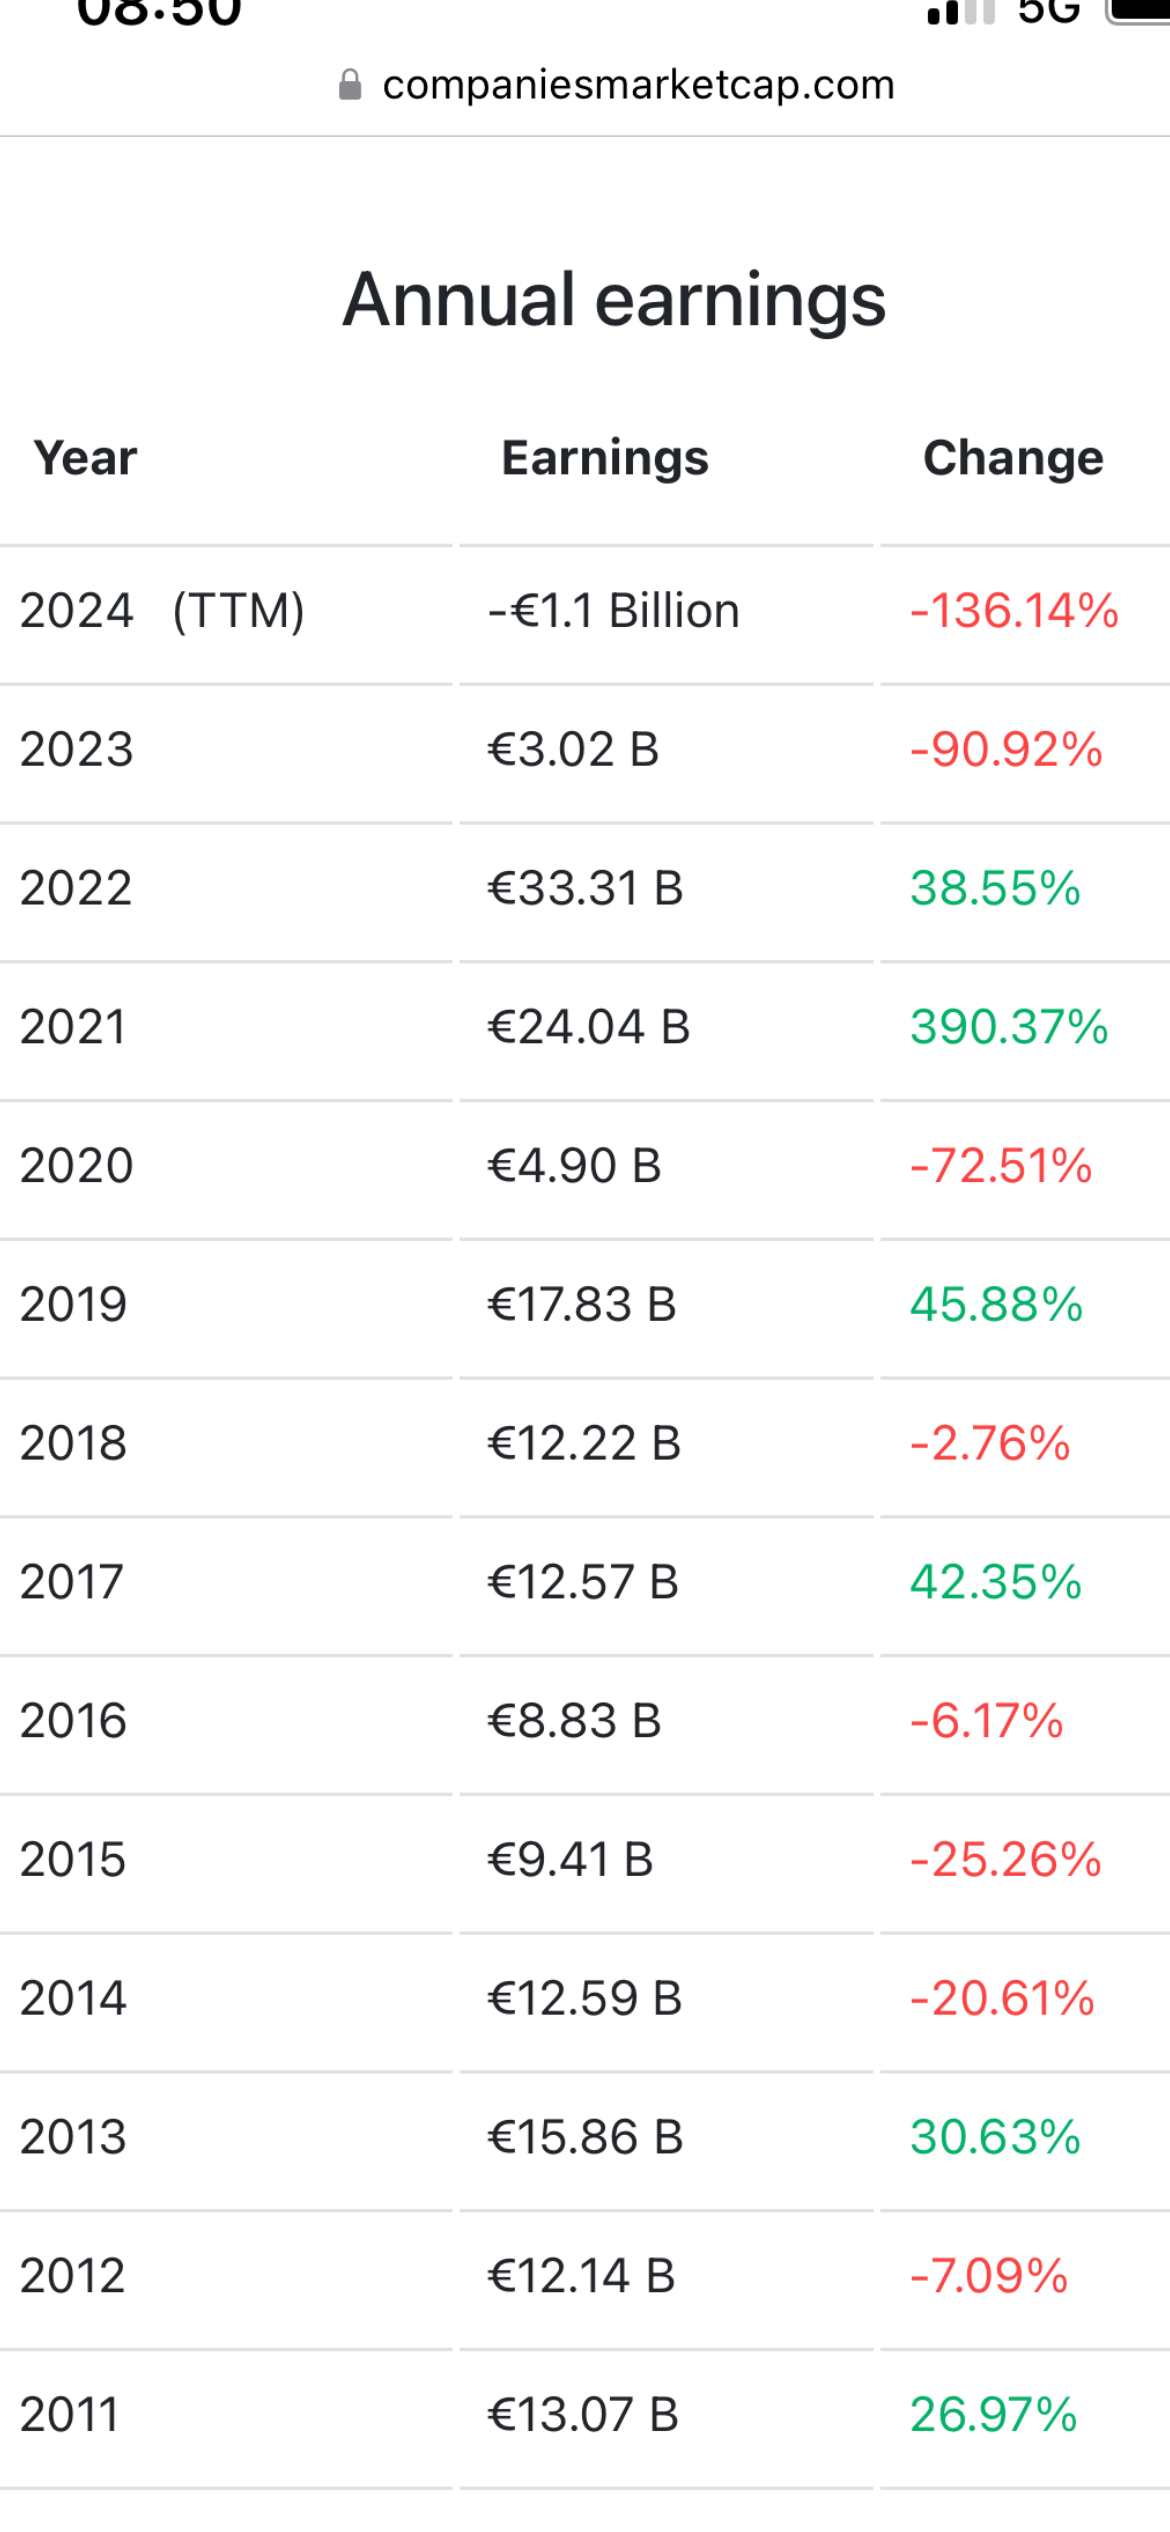Tap the -€1.1 Billion earnings value
1170x2532 pixels.
(613, 611)
